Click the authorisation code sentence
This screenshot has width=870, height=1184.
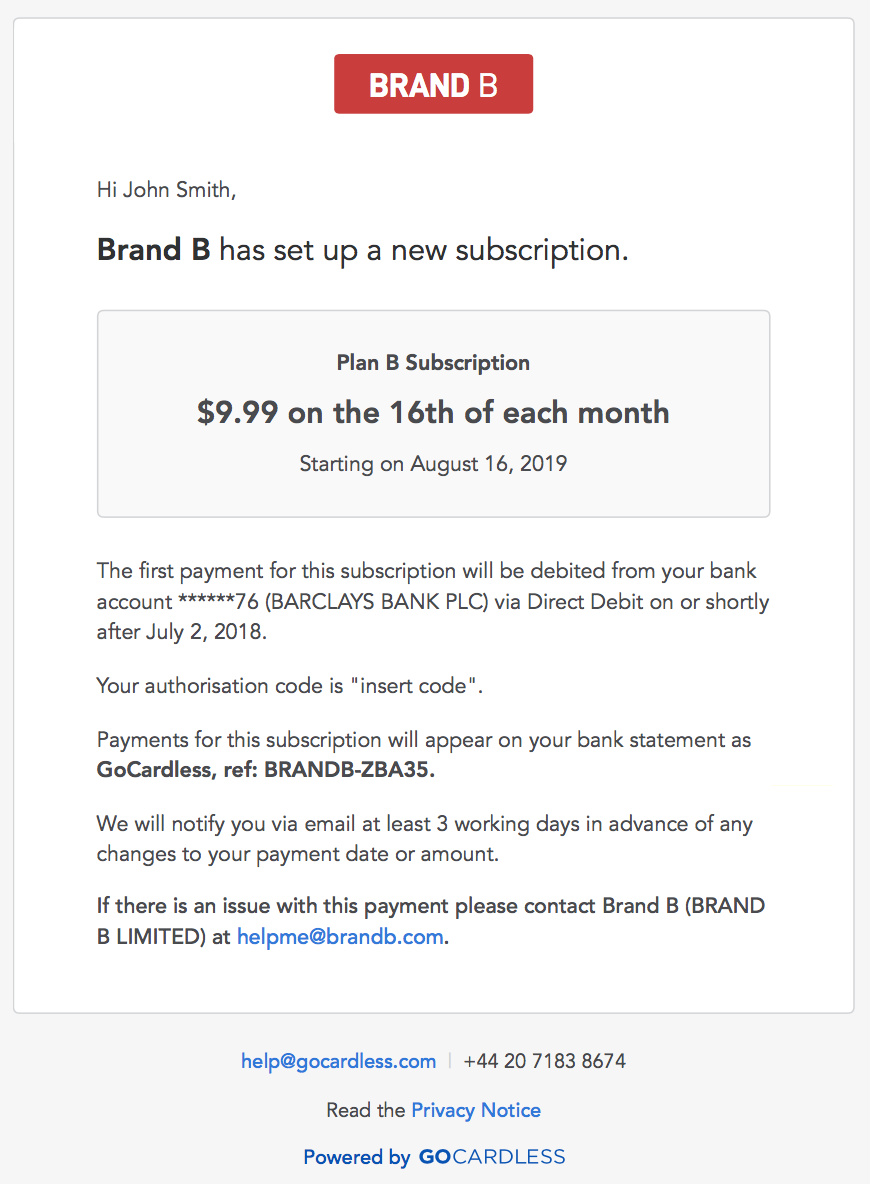289,686
